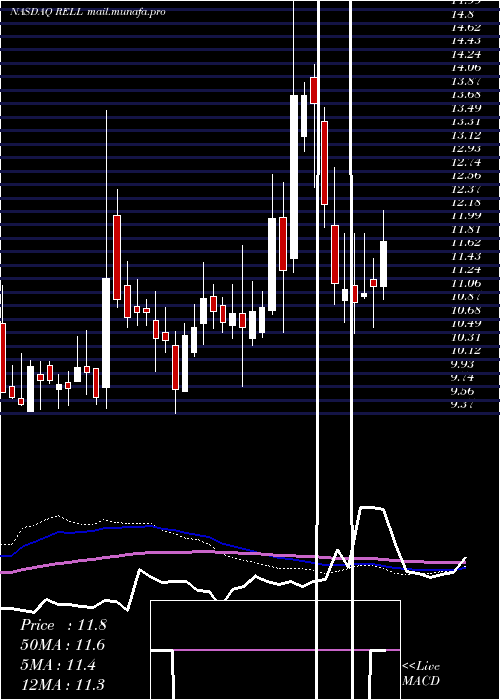Click the 12.93 price axis label

(x=466, y=149)
